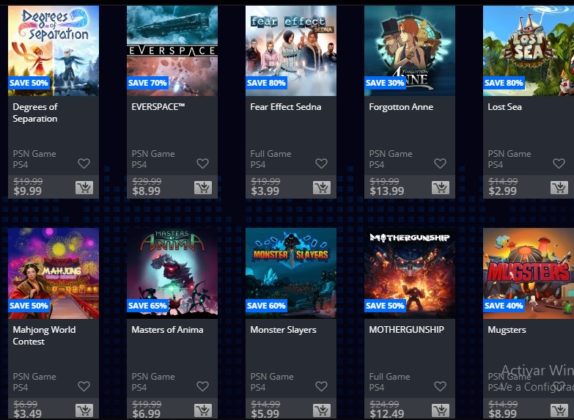The height and width of the screenshot is (420, 574).
Task: Toggle wishlist heart for EVERSPACE
Action: pyautogui.click(x=202, y=163)
